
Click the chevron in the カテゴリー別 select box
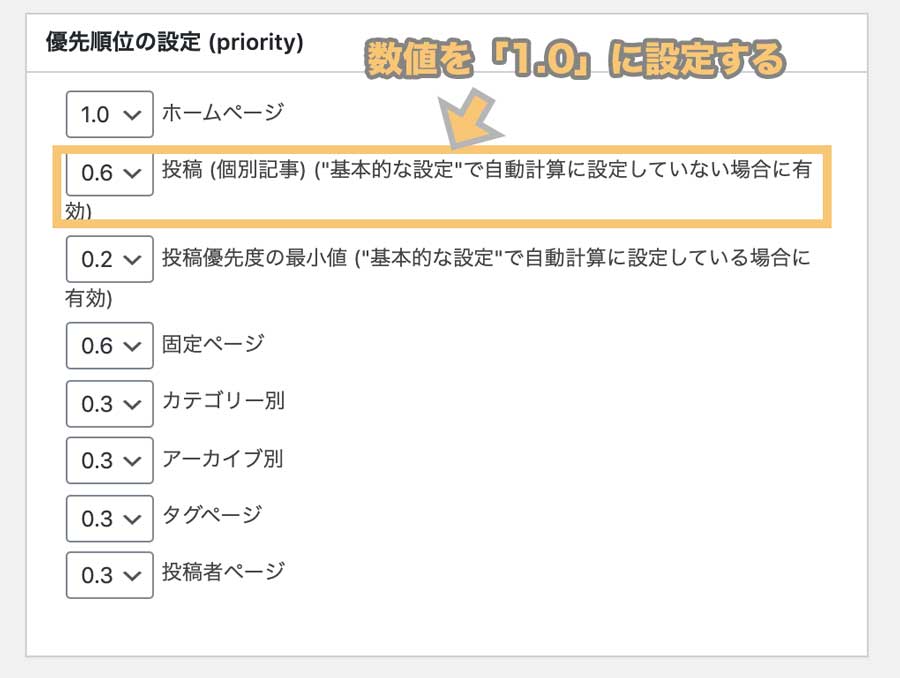coord(133,405)
